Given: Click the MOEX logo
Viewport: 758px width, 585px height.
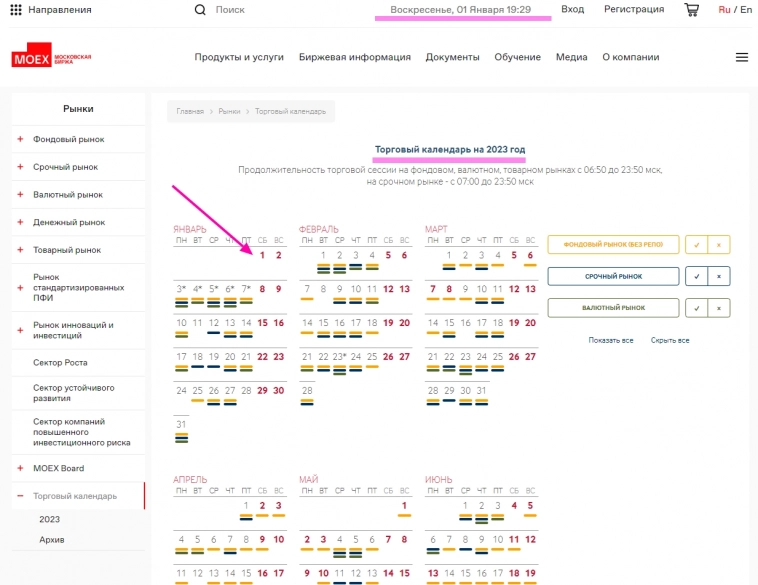Looking at the screenshot, I should (51, 58).
